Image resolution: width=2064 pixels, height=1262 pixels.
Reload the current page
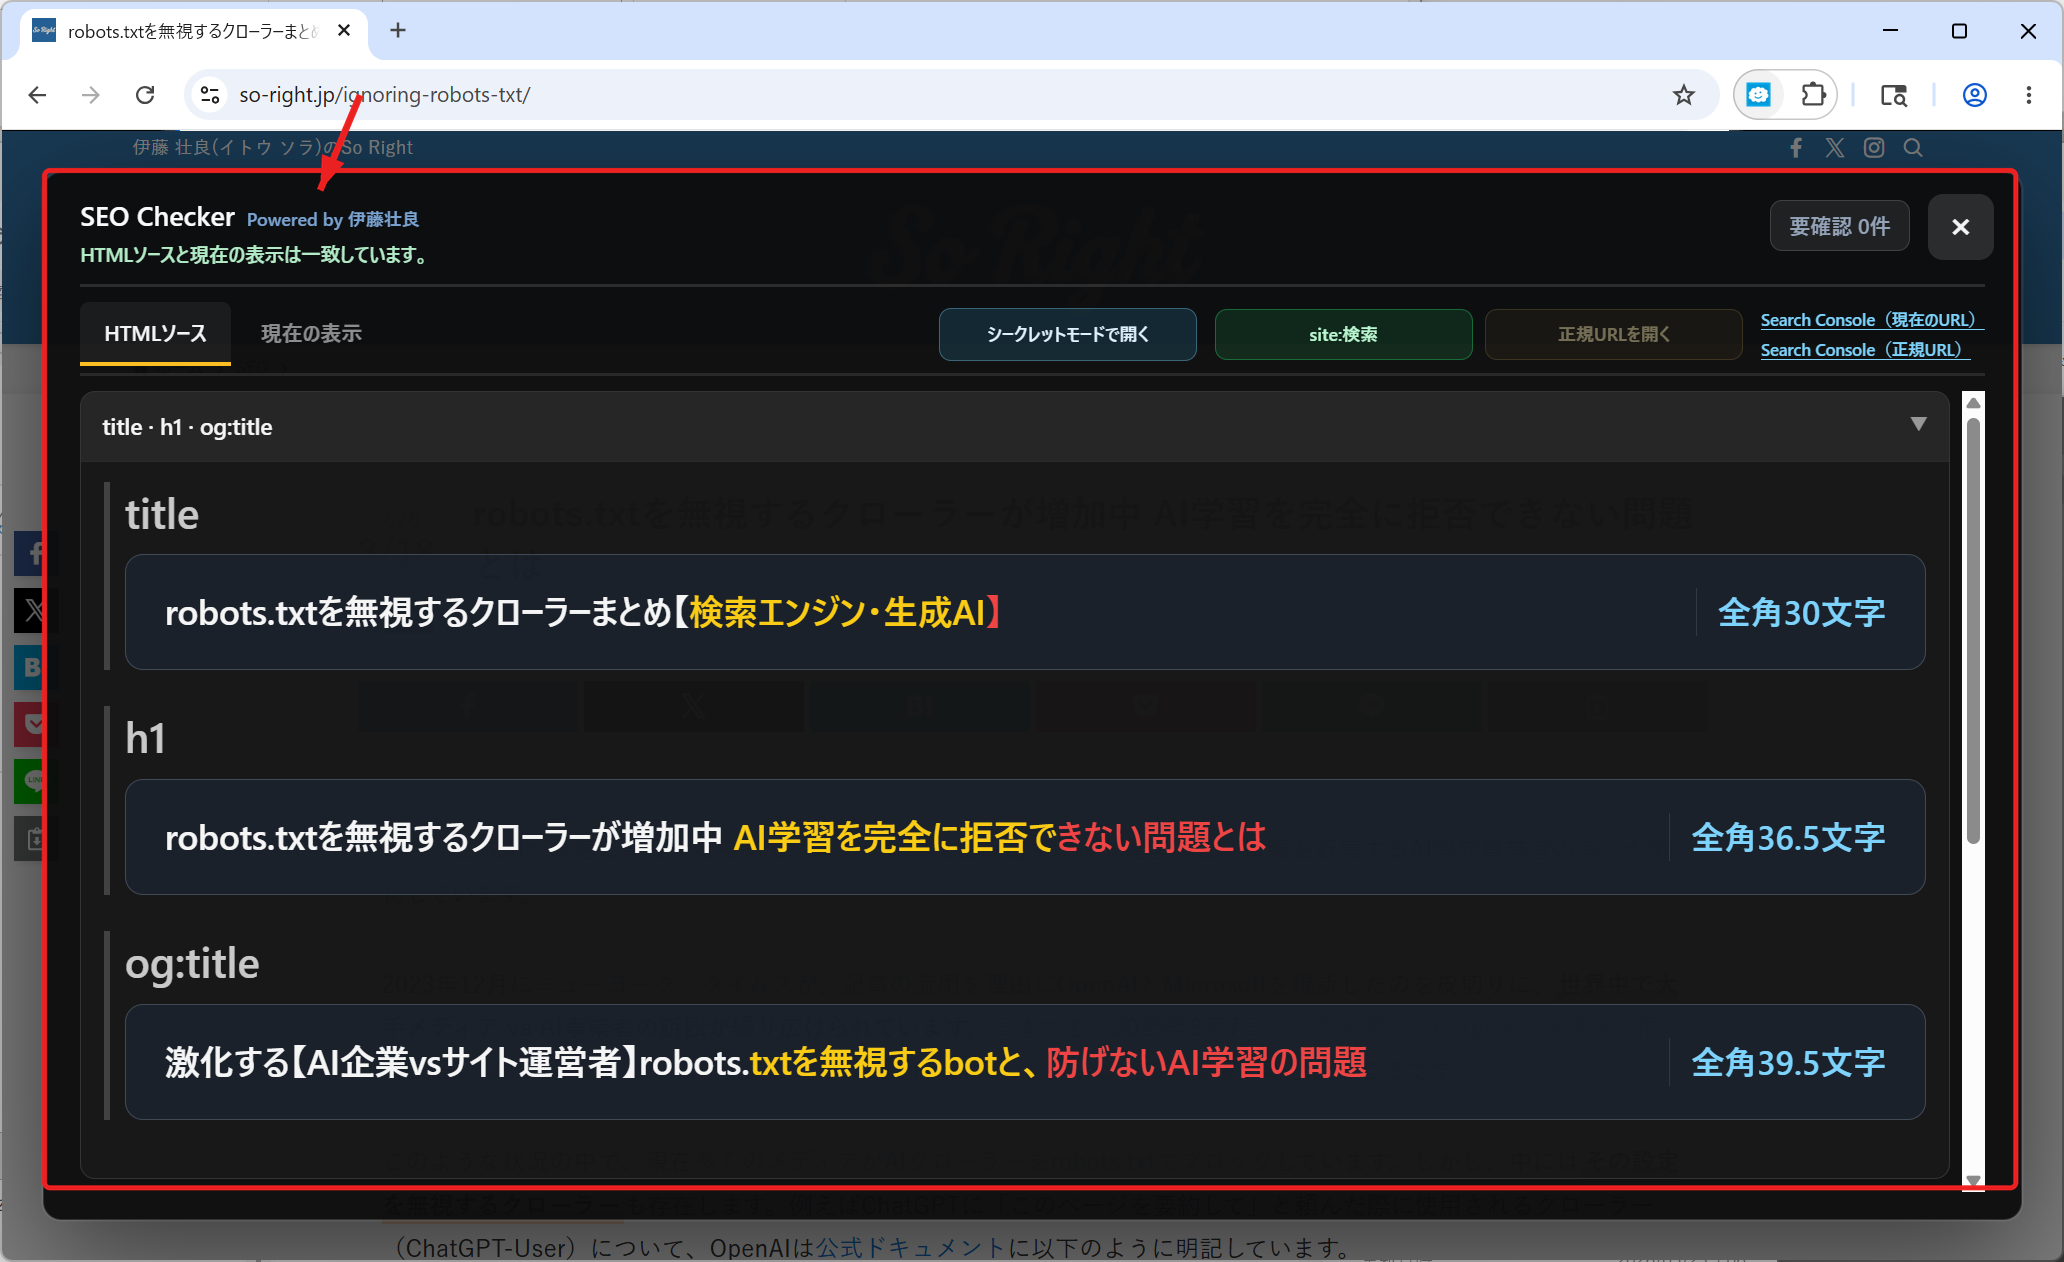click(x=145, y=95)
